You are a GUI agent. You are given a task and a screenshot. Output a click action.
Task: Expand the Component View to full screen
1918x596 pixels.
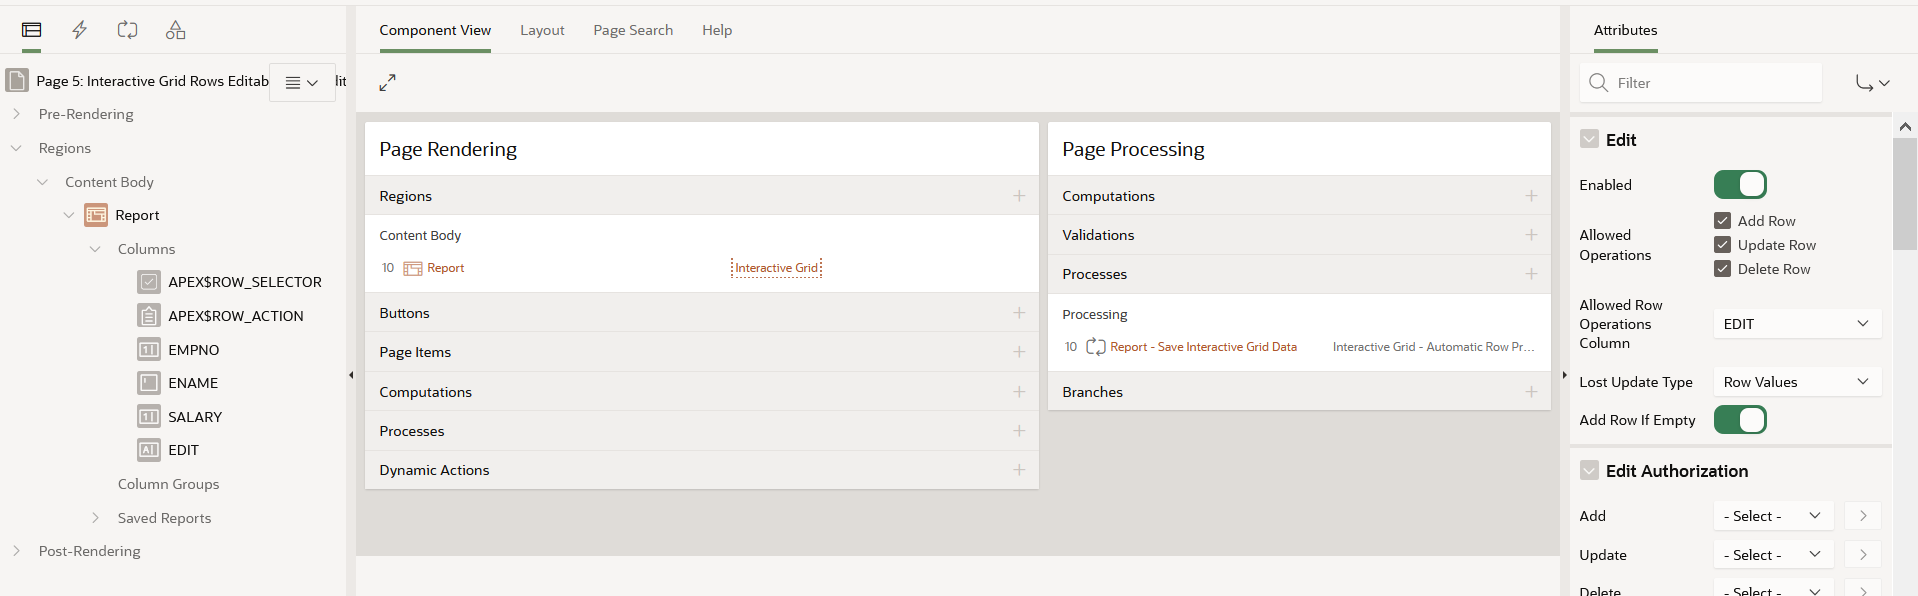click(388, 82)
